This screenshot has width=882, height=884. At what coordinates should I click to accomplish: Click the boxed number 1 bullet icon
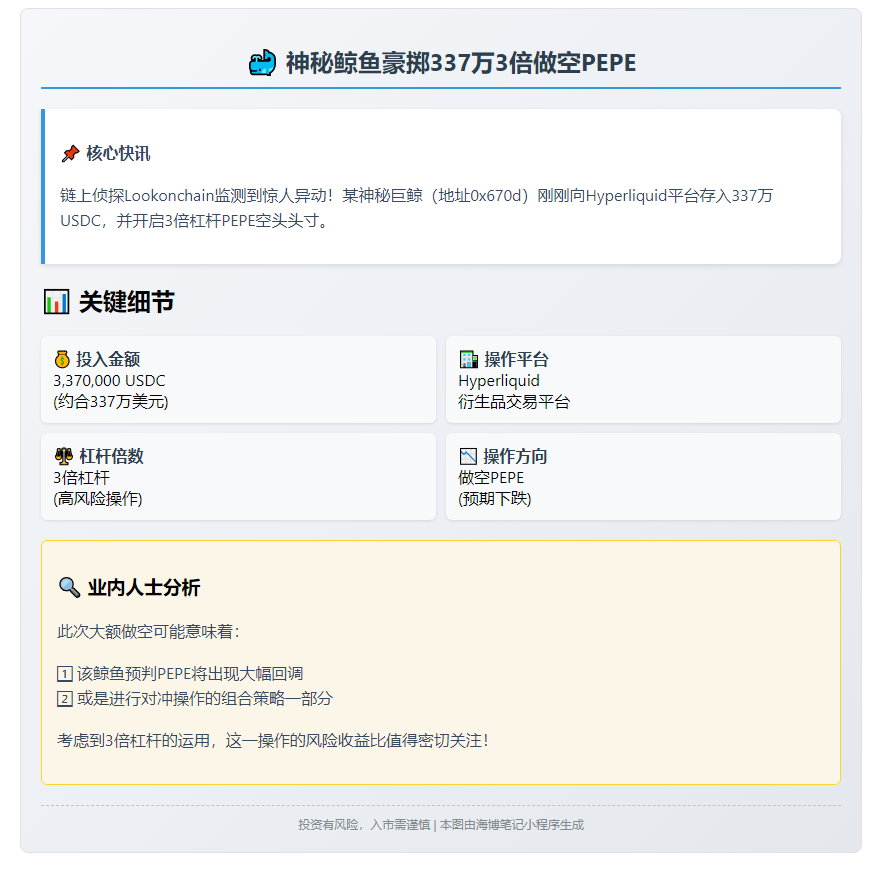[x=65, y=675]
